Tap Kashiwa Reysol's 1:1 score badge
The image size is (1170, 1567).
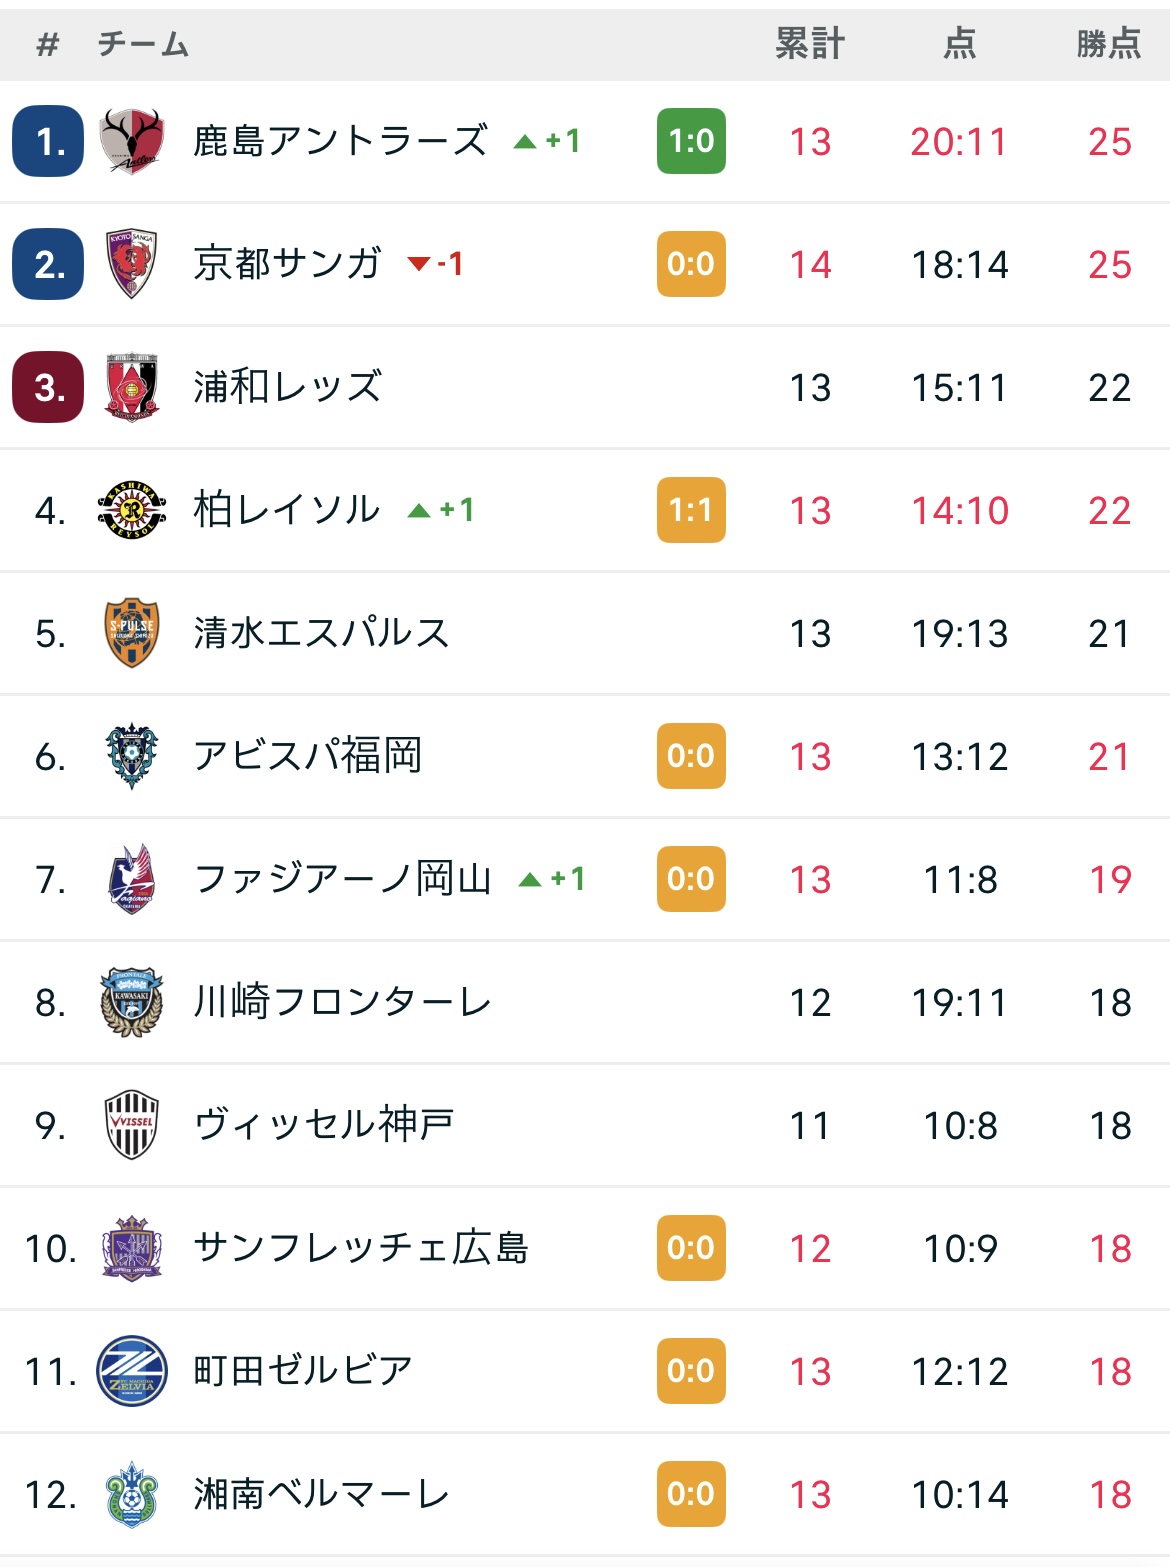pyautogui.click(x=691, y=510)
